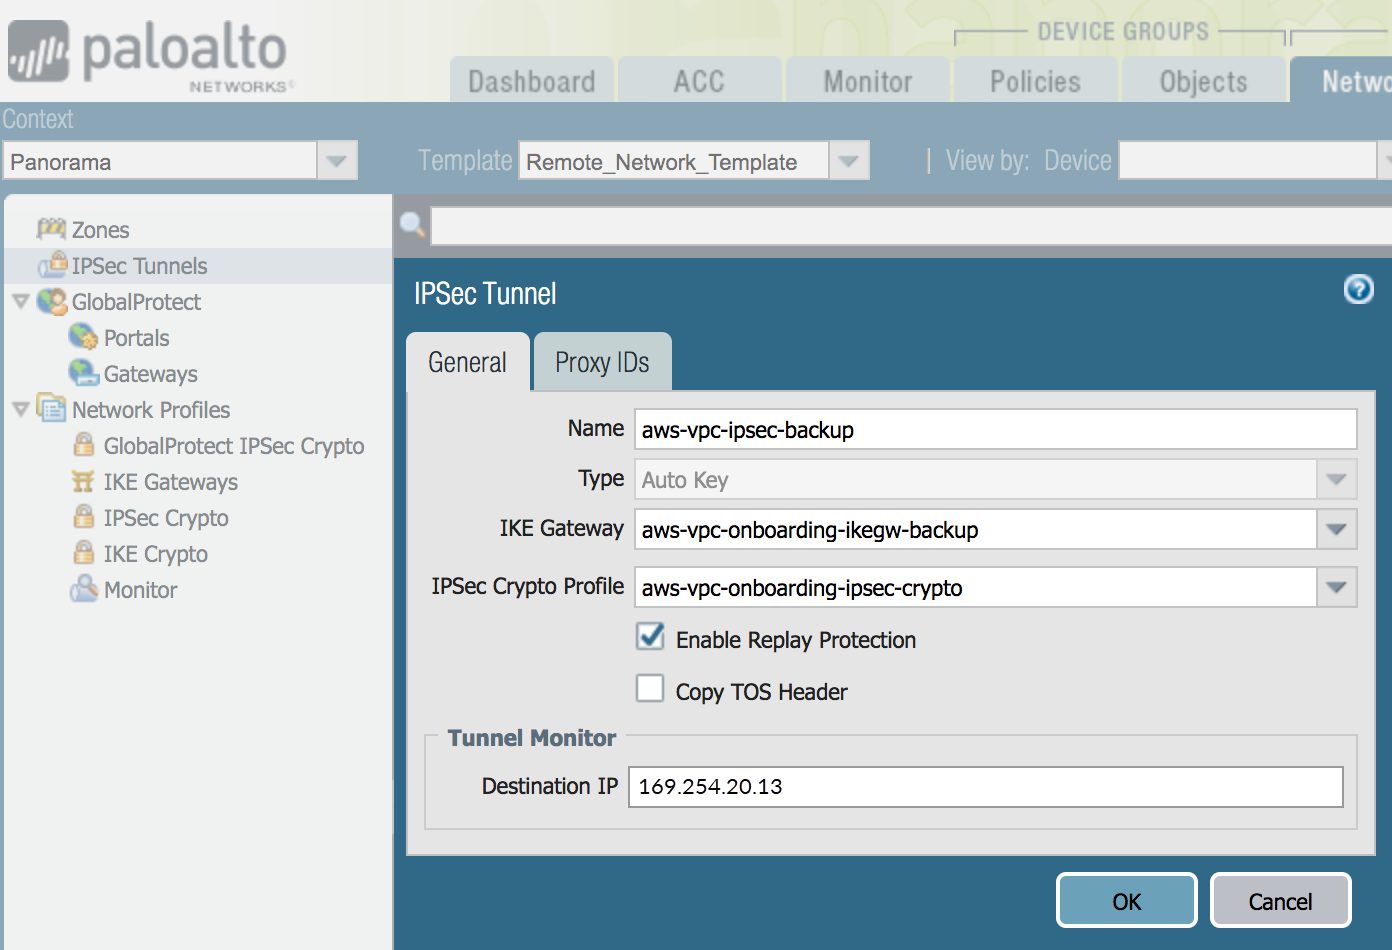The height and width of the screenshot is (950, 1392).
Task: Confirm with the OK button
Action: (x=1127, y=901)
